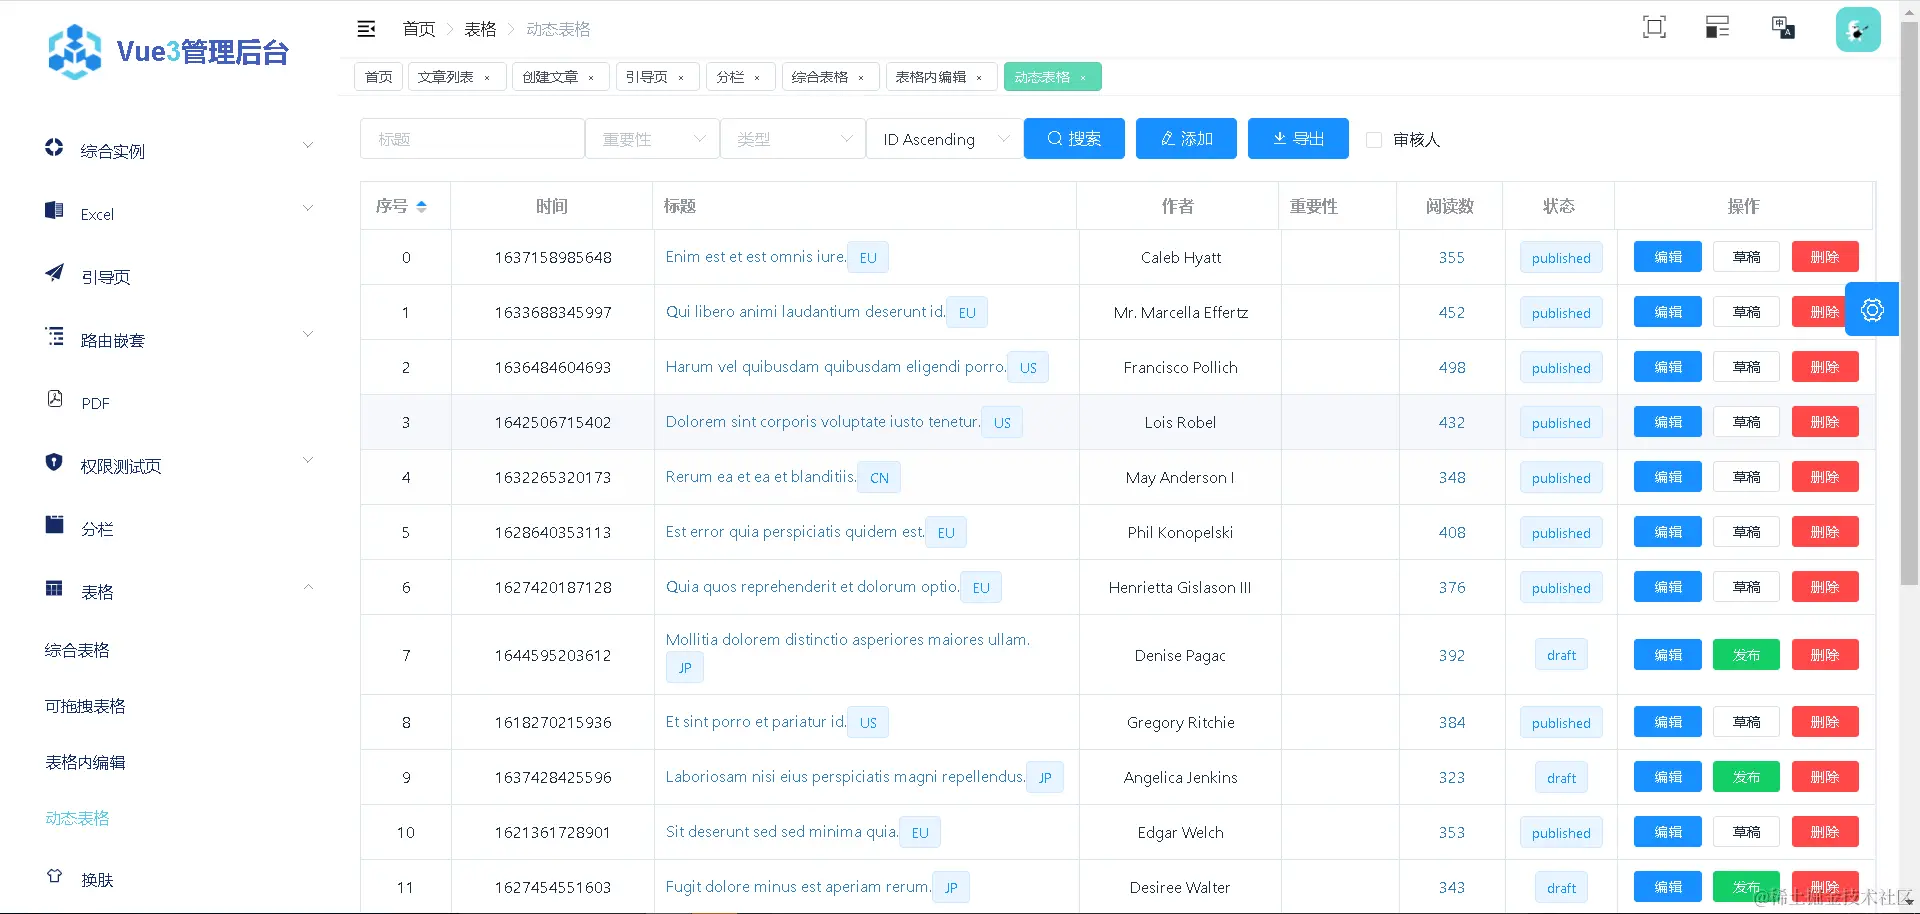The height and width of the screenshot is (914, 1920).
Task: Click the CN tag in row 4
Action: (x=879, y=477)
